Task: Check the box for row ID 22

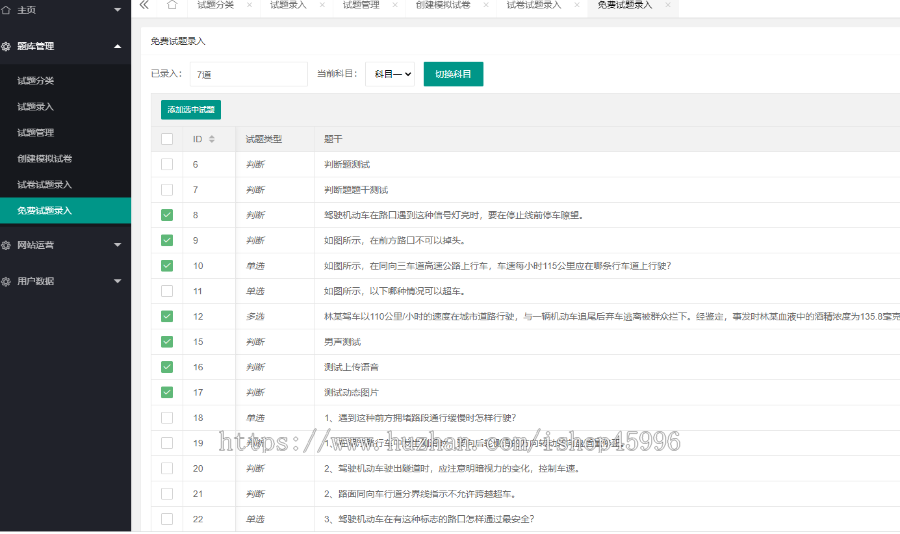Action: (x=167, y=519)
